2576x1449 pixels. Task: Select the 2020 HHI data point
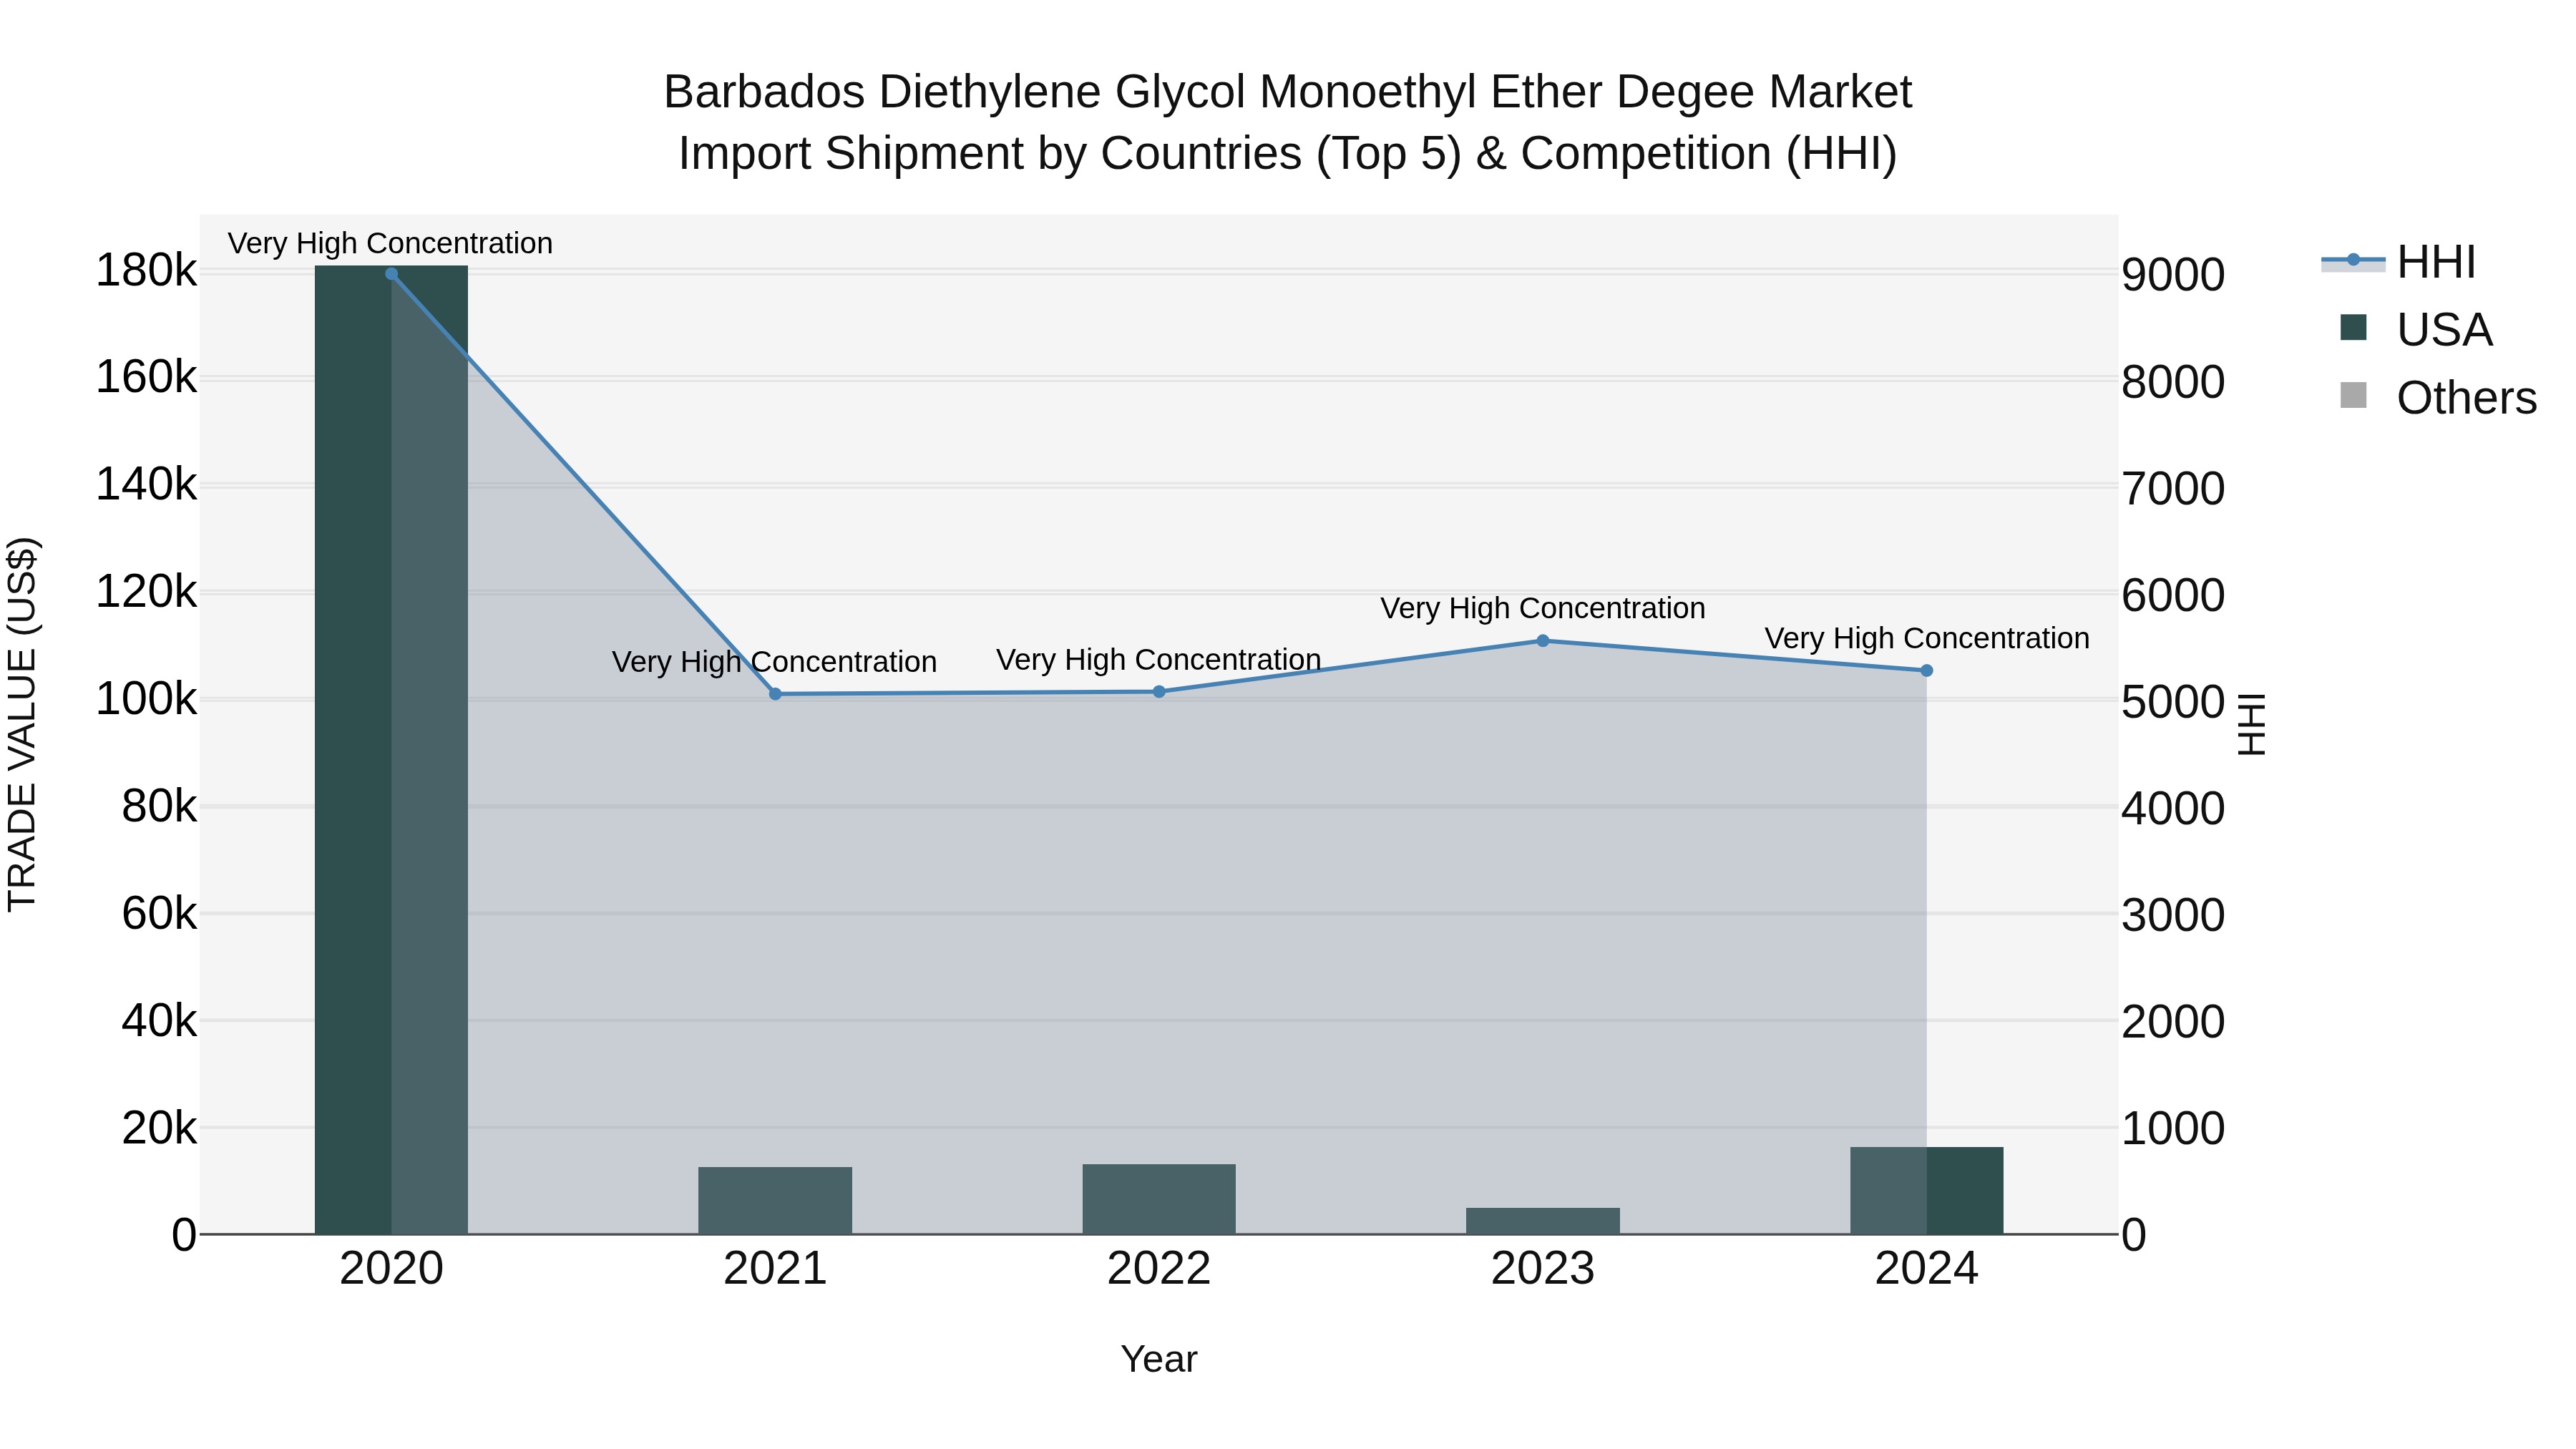391,274
